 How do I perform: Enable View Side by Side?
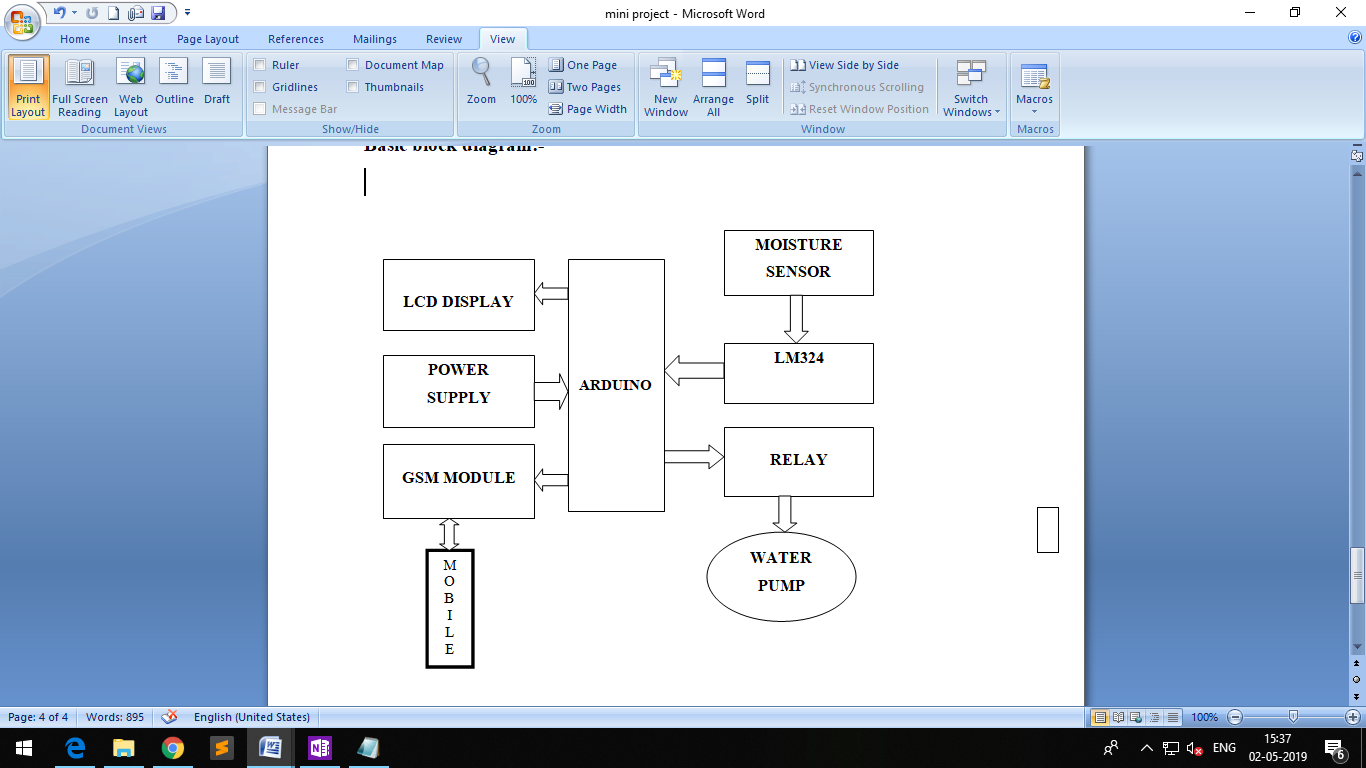click(845, 65)
